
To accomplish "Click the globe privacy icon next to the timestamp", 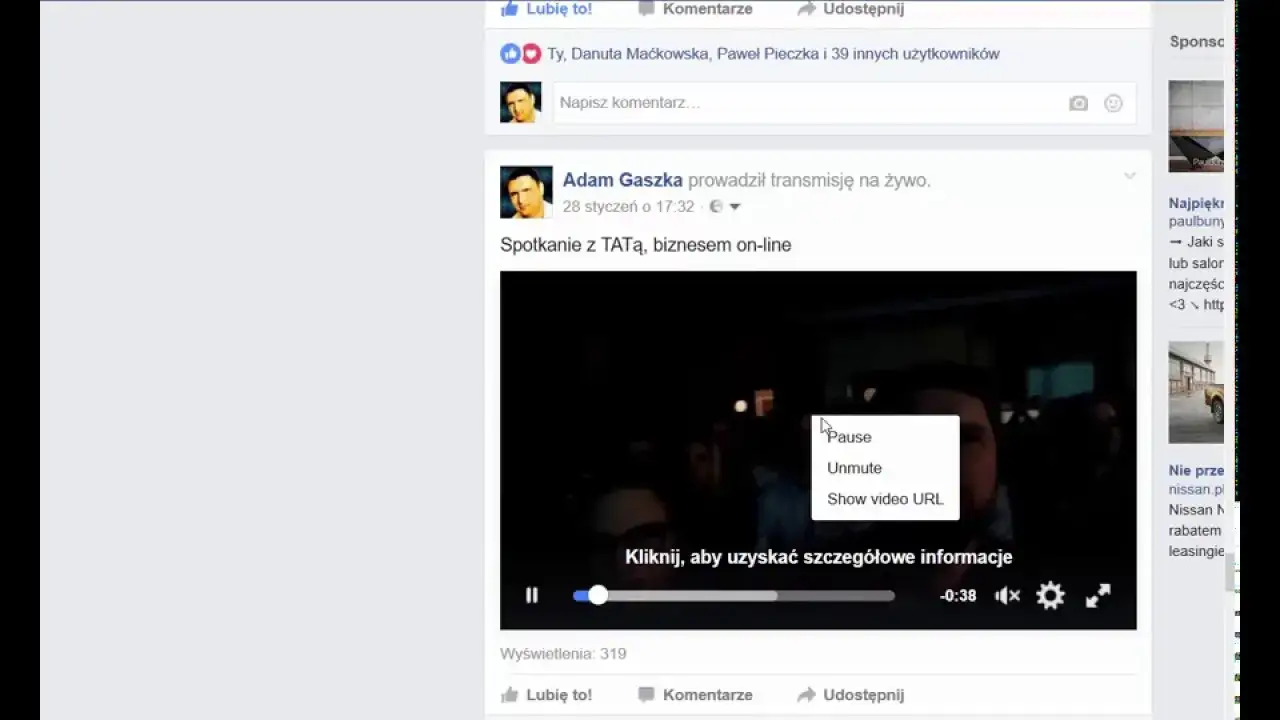I will point(716,206).
